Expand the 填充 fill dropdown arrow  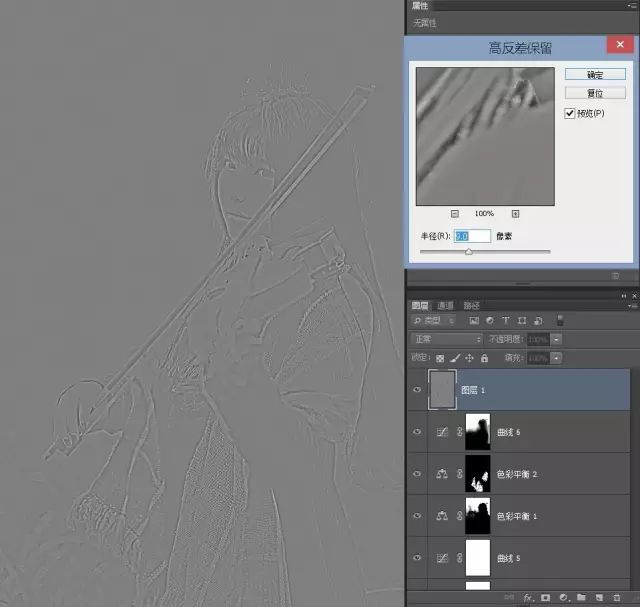click(556, 358)
